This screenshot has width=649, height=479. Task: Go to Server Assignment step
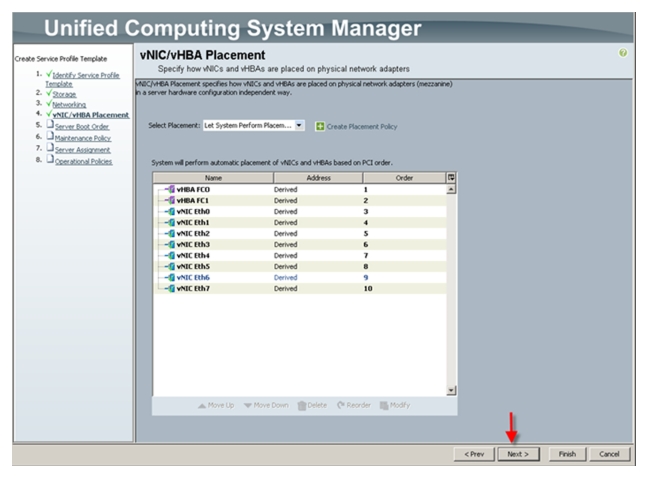[x=82, y=150]
